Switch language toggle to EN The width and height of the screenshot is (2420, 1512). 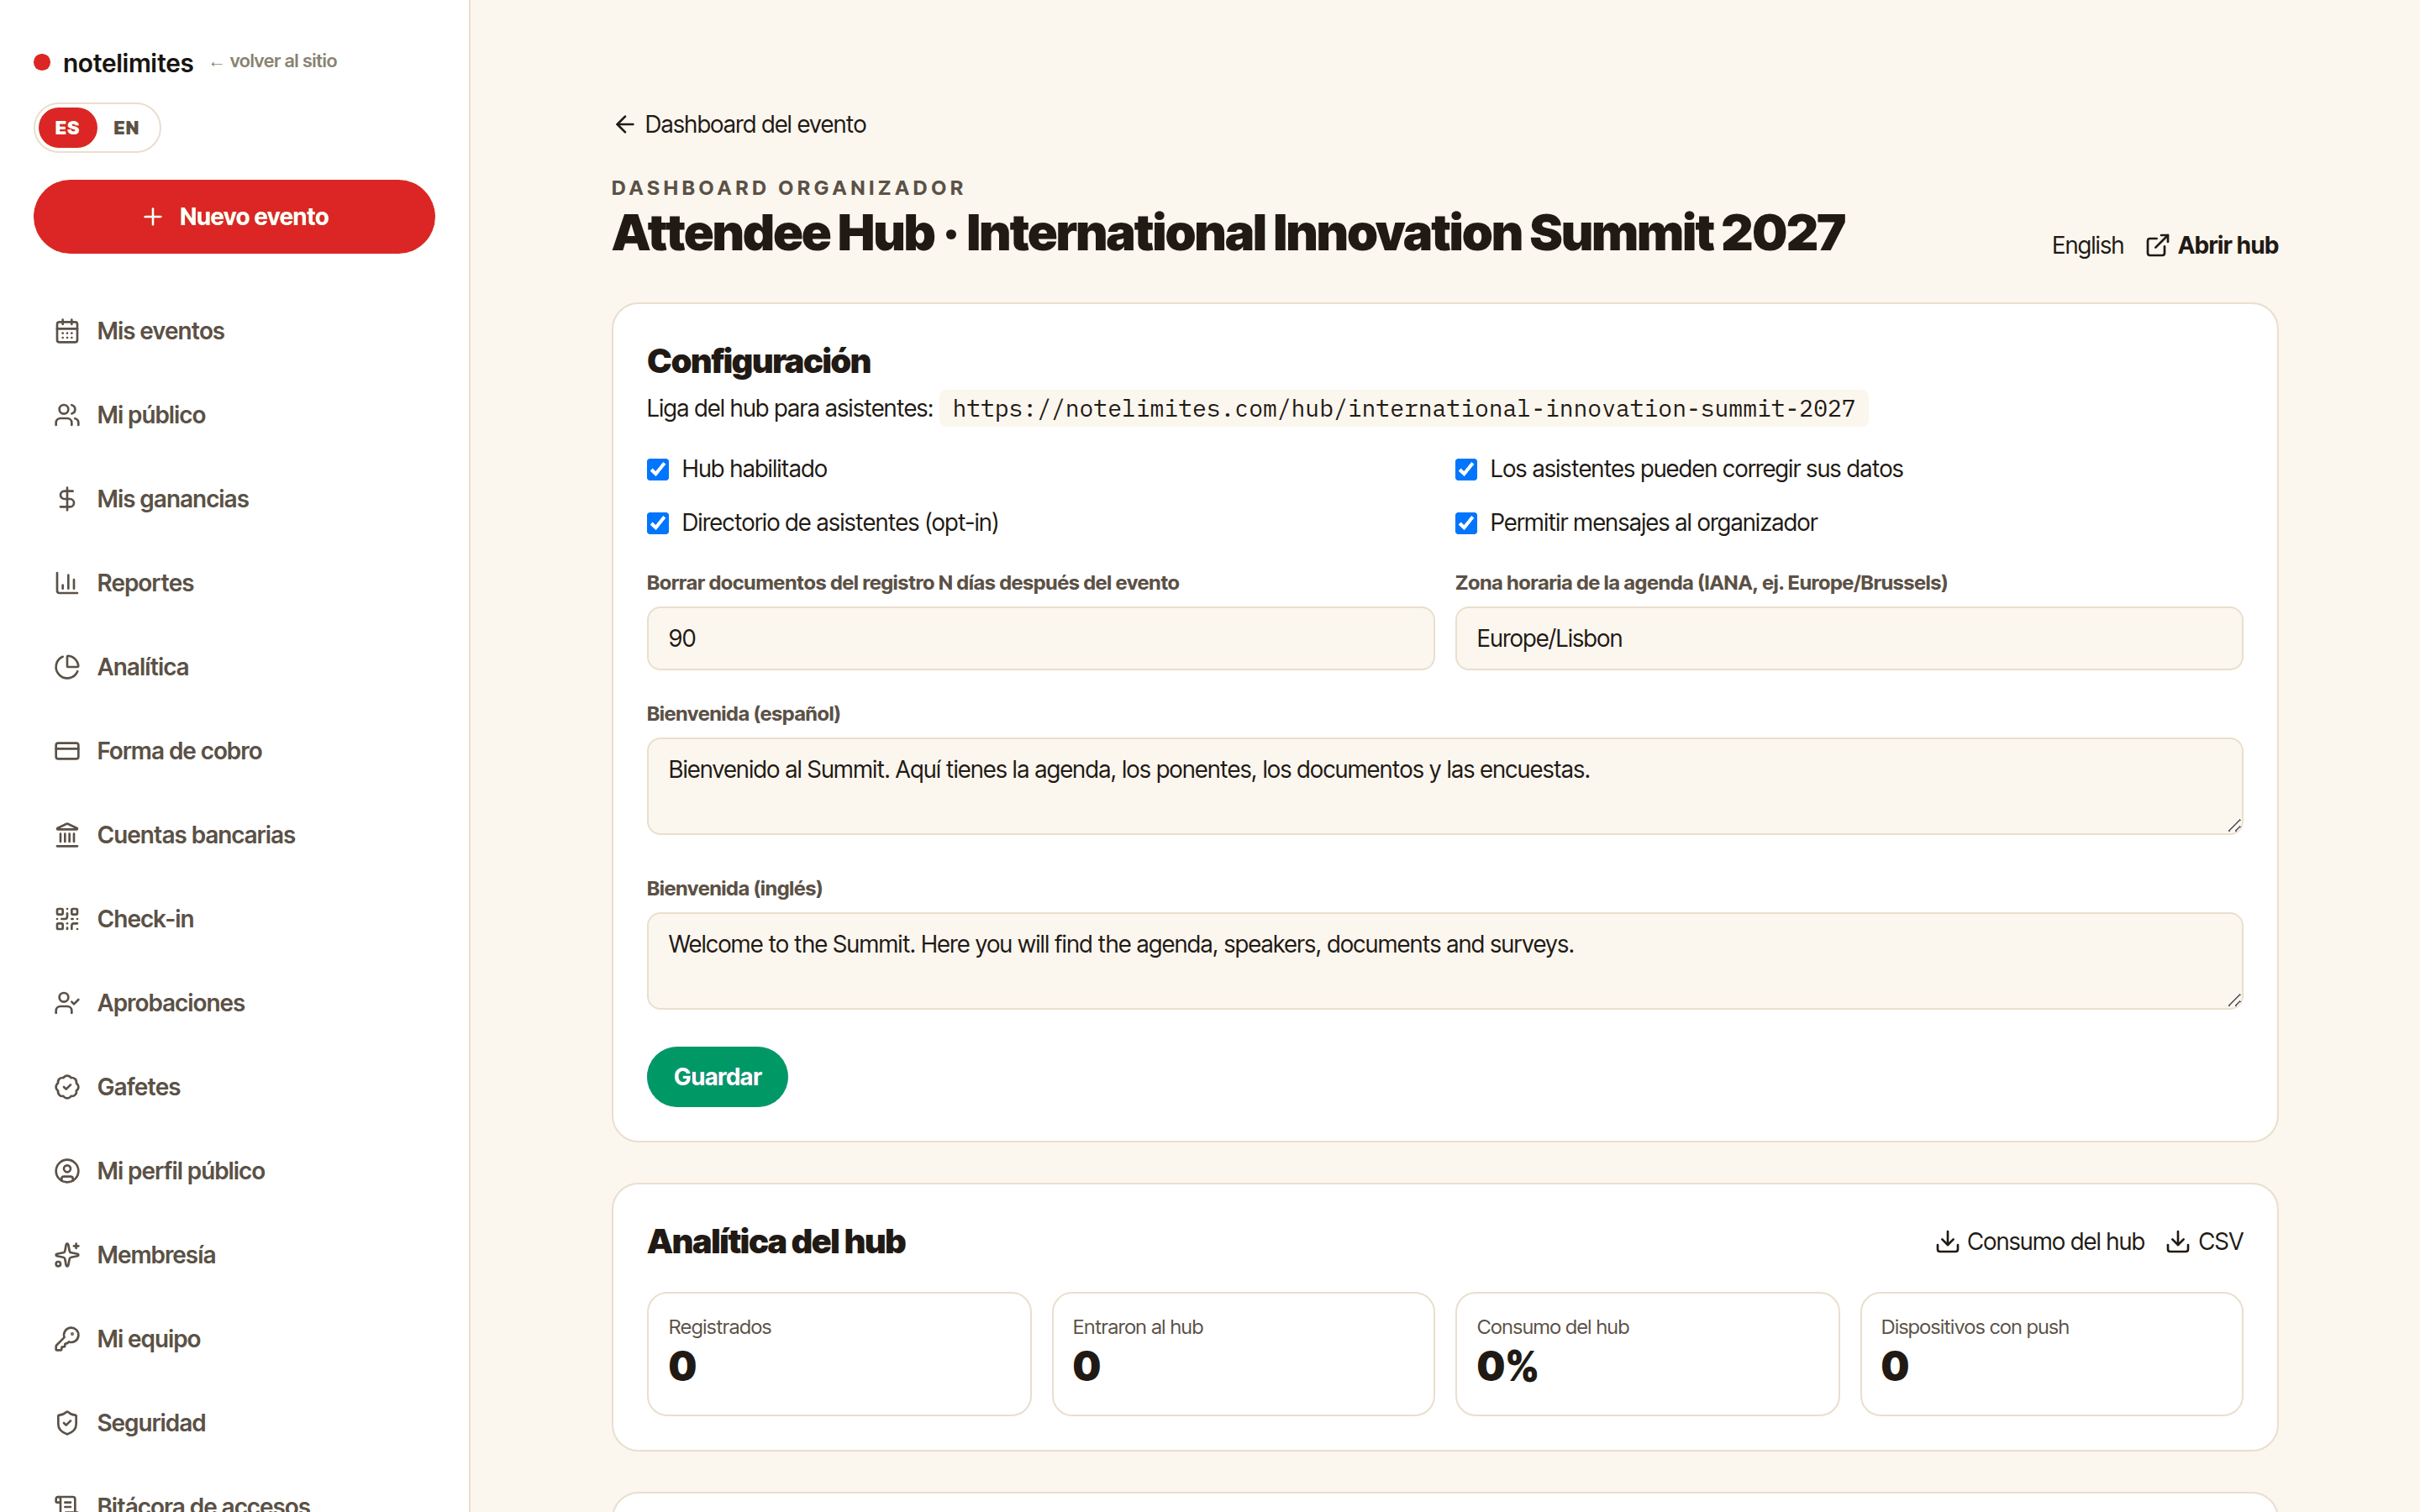click(x=126, y=128)
